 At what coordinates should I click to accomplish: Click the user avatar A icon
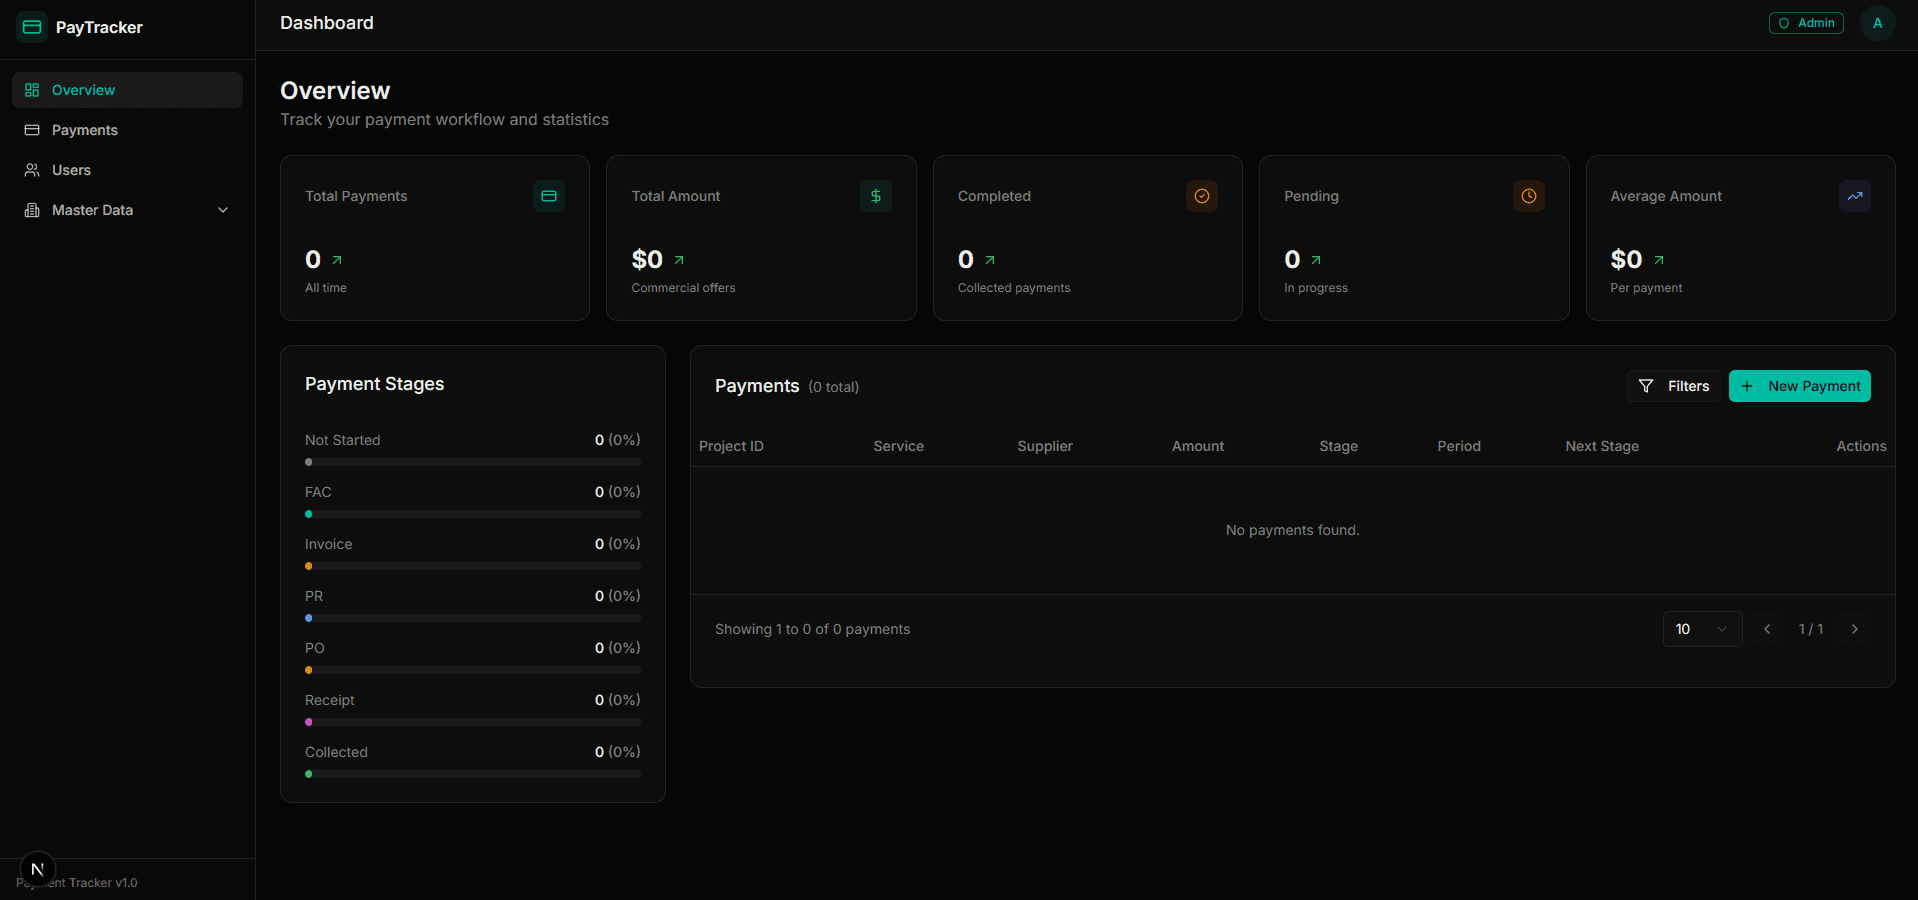[1878, 23]
